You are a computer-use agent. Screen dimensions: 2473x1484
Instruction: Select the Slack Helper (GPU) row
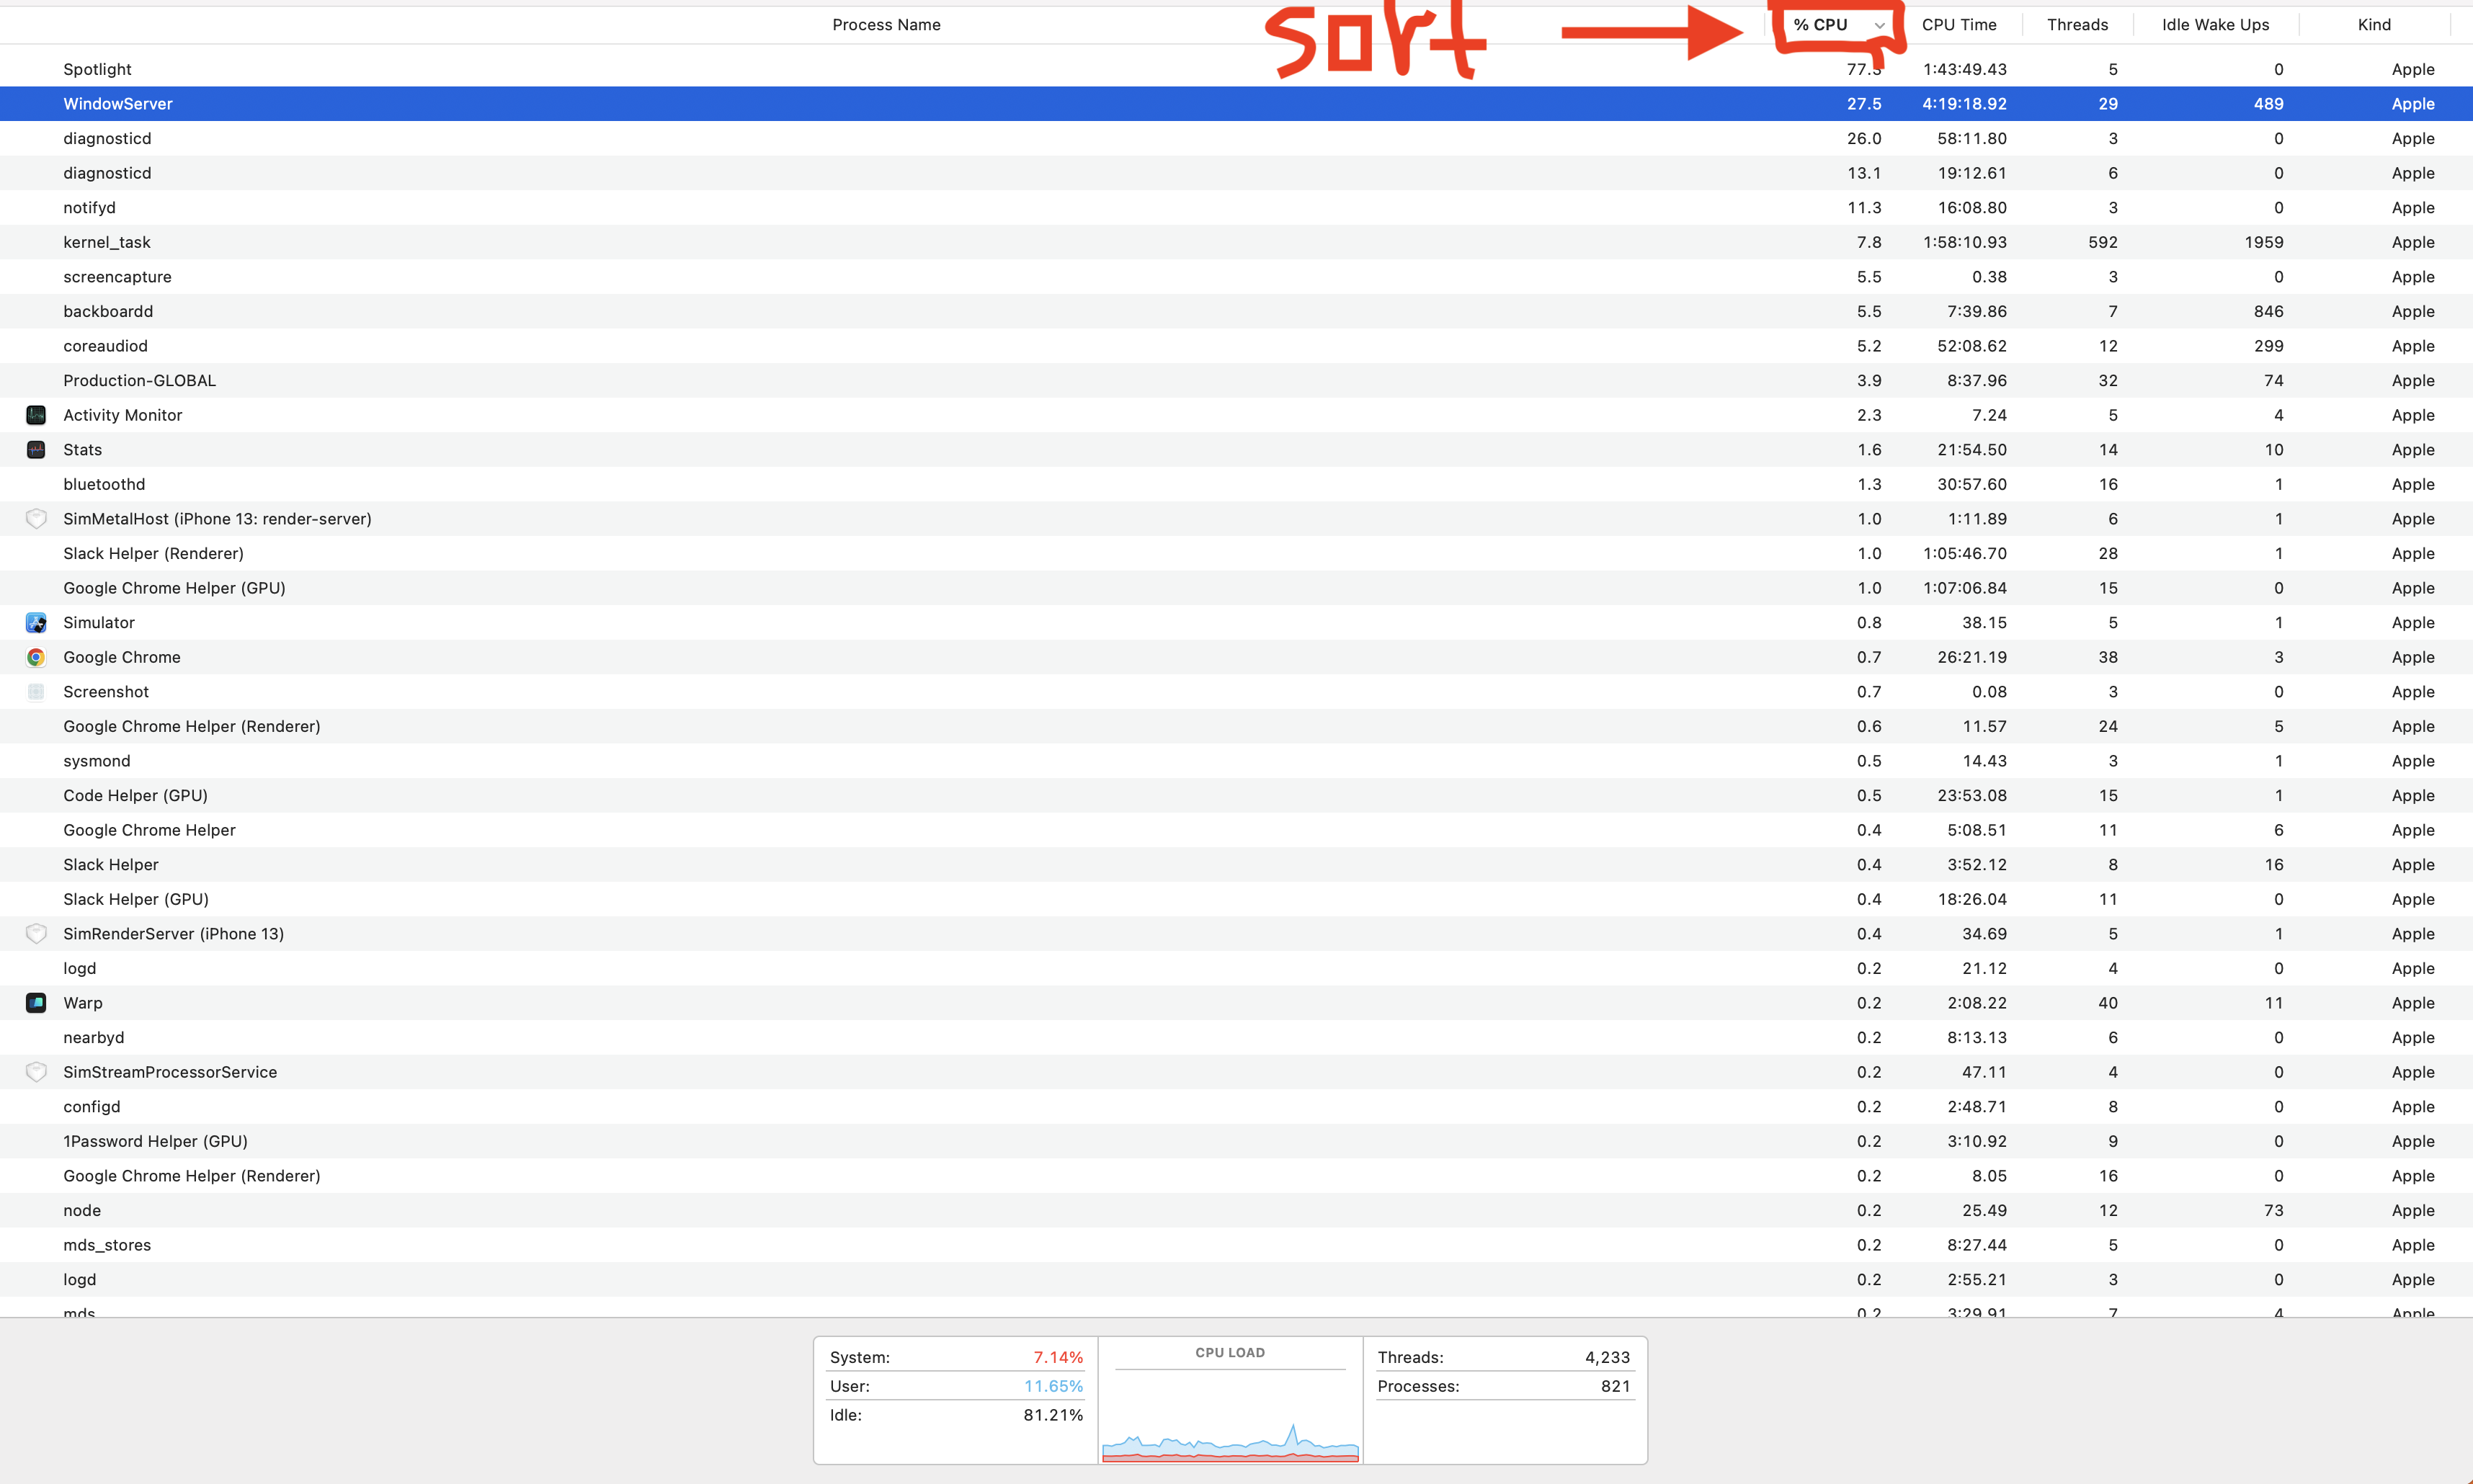pos(1236,899)
